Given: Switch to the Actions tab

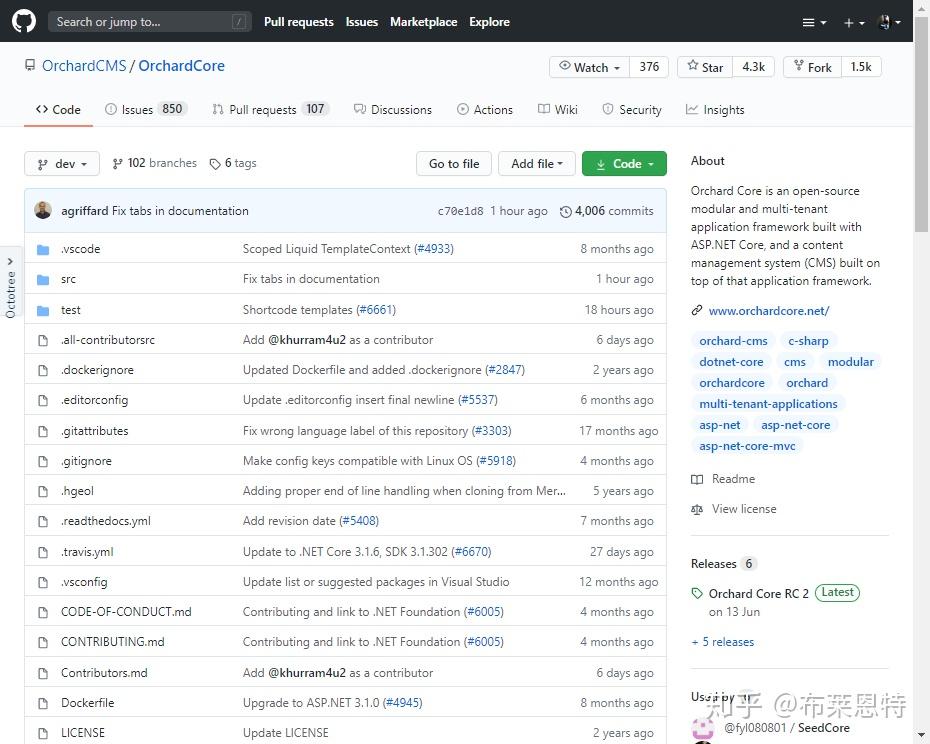Looking at the screenshot, I should pos(485,109).
